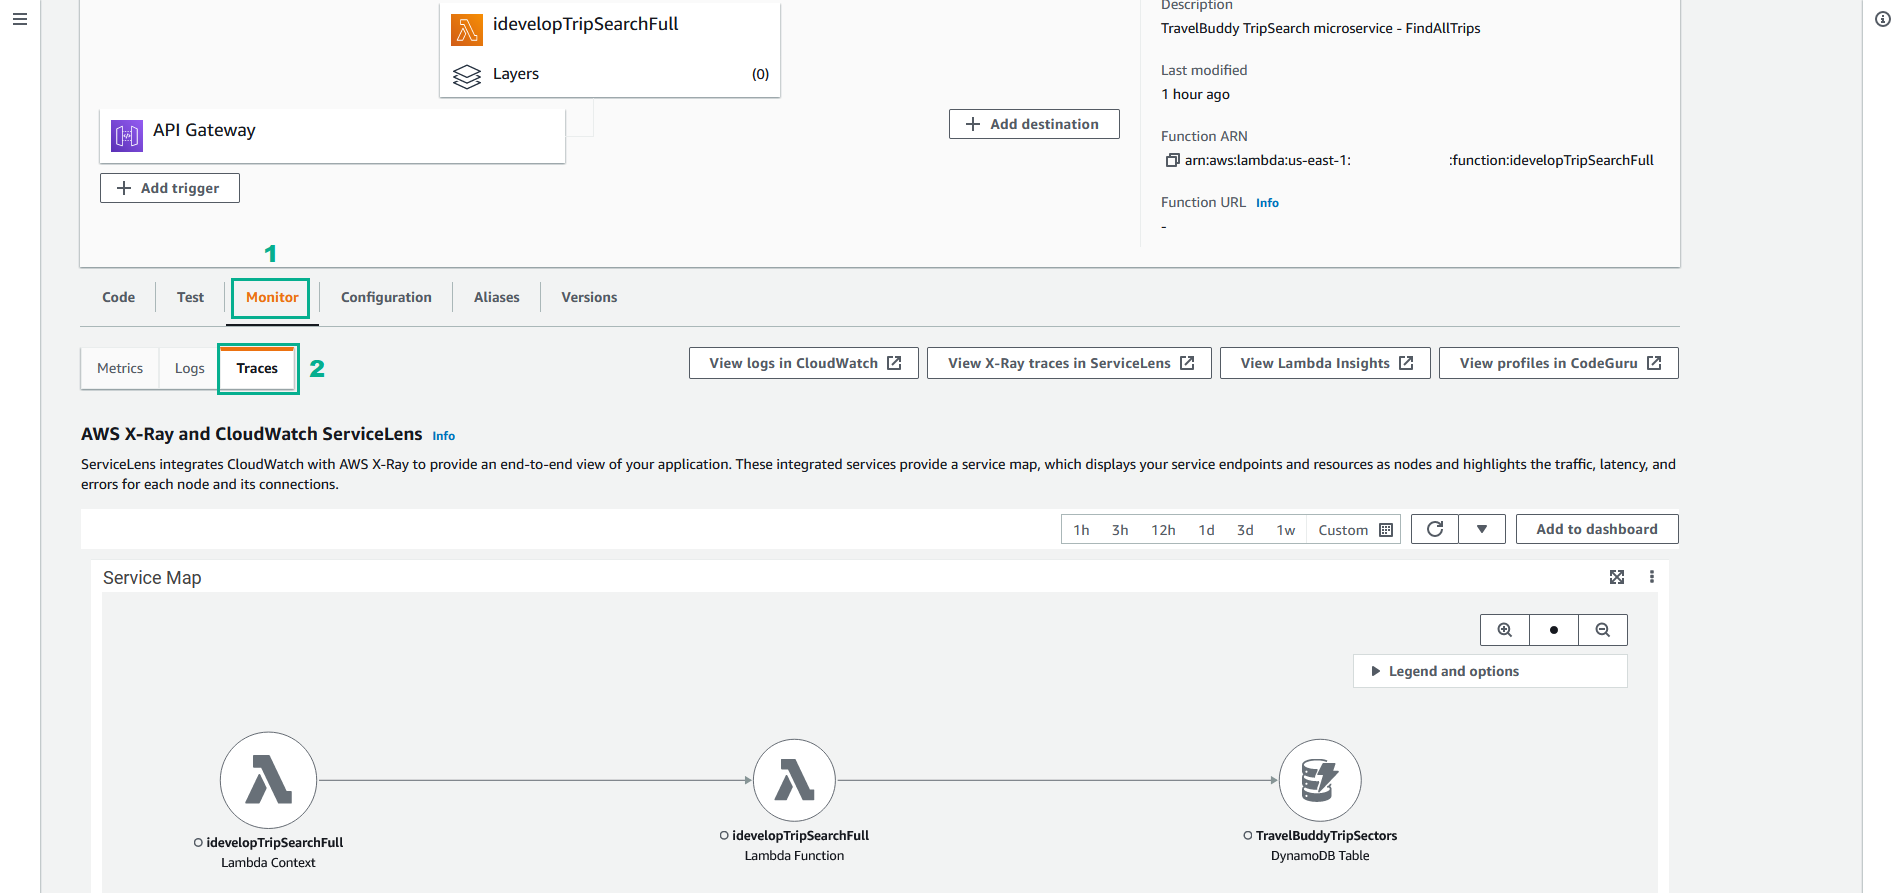Viewport: 1904px width, 893px height.
Task: Click View Lambda Insights button
Action: pos(1325,363)
